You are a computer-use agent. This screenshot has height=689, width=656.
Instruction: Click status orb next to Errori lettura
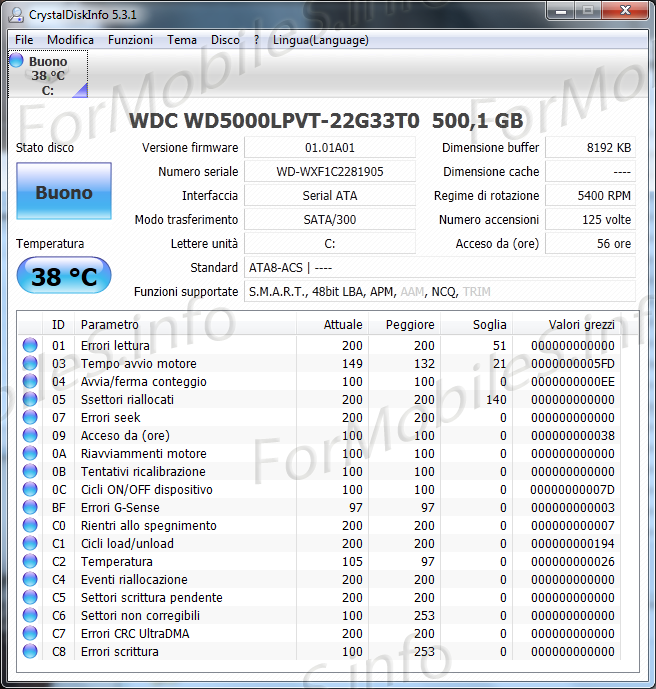click(30, 346)
